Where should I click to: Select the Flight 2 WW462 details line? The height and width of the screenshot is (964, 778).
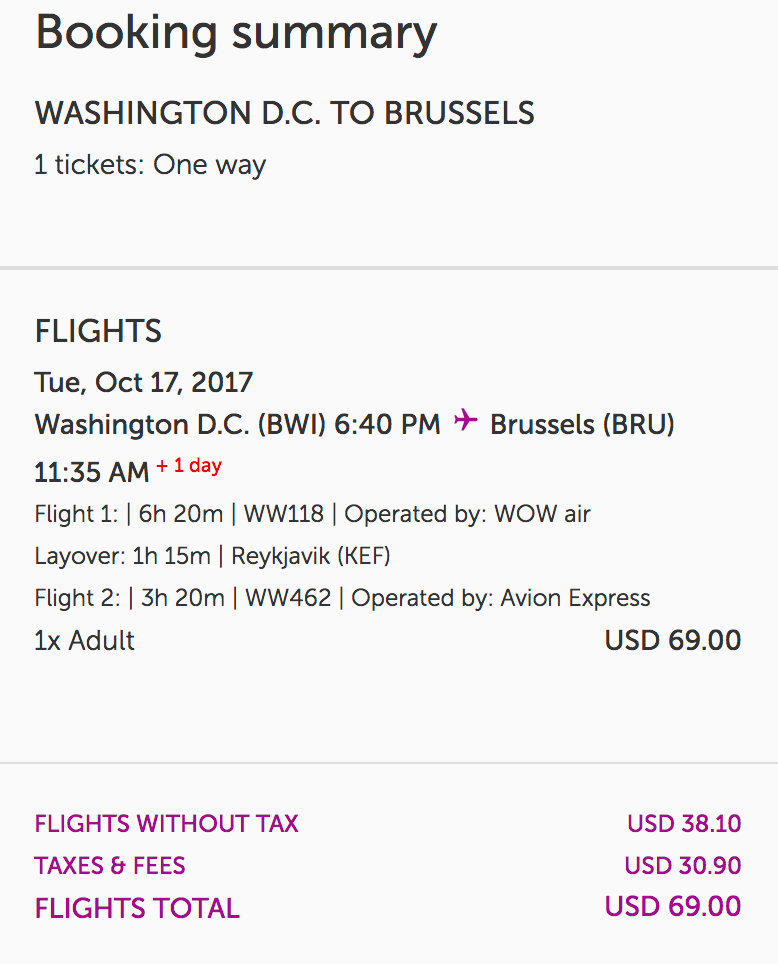tap(342, 598)
